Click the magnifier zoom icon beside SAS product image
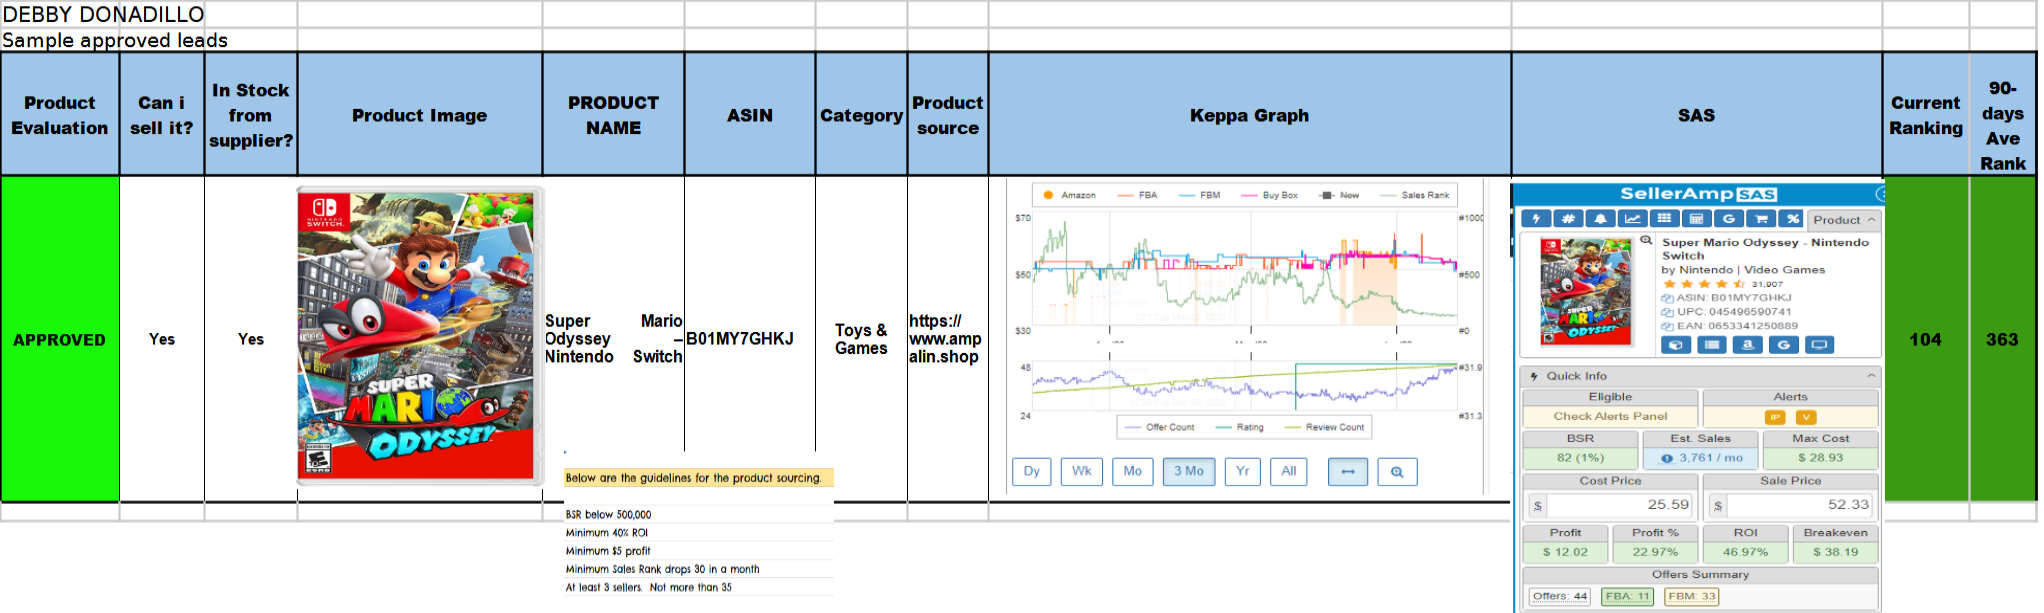This screenshot has width=2044, height=613. coord(1646,240)
